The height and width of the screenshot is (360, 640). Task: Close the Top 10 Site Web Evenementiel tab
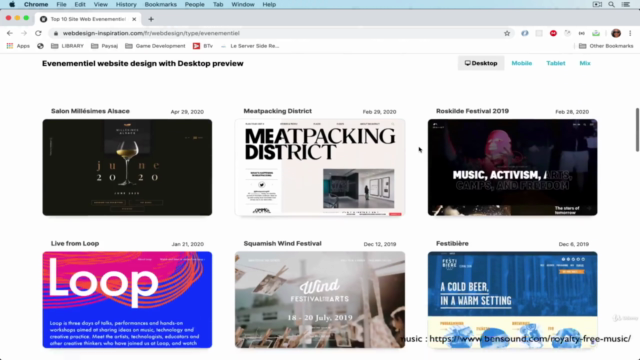tap(134, 19)
